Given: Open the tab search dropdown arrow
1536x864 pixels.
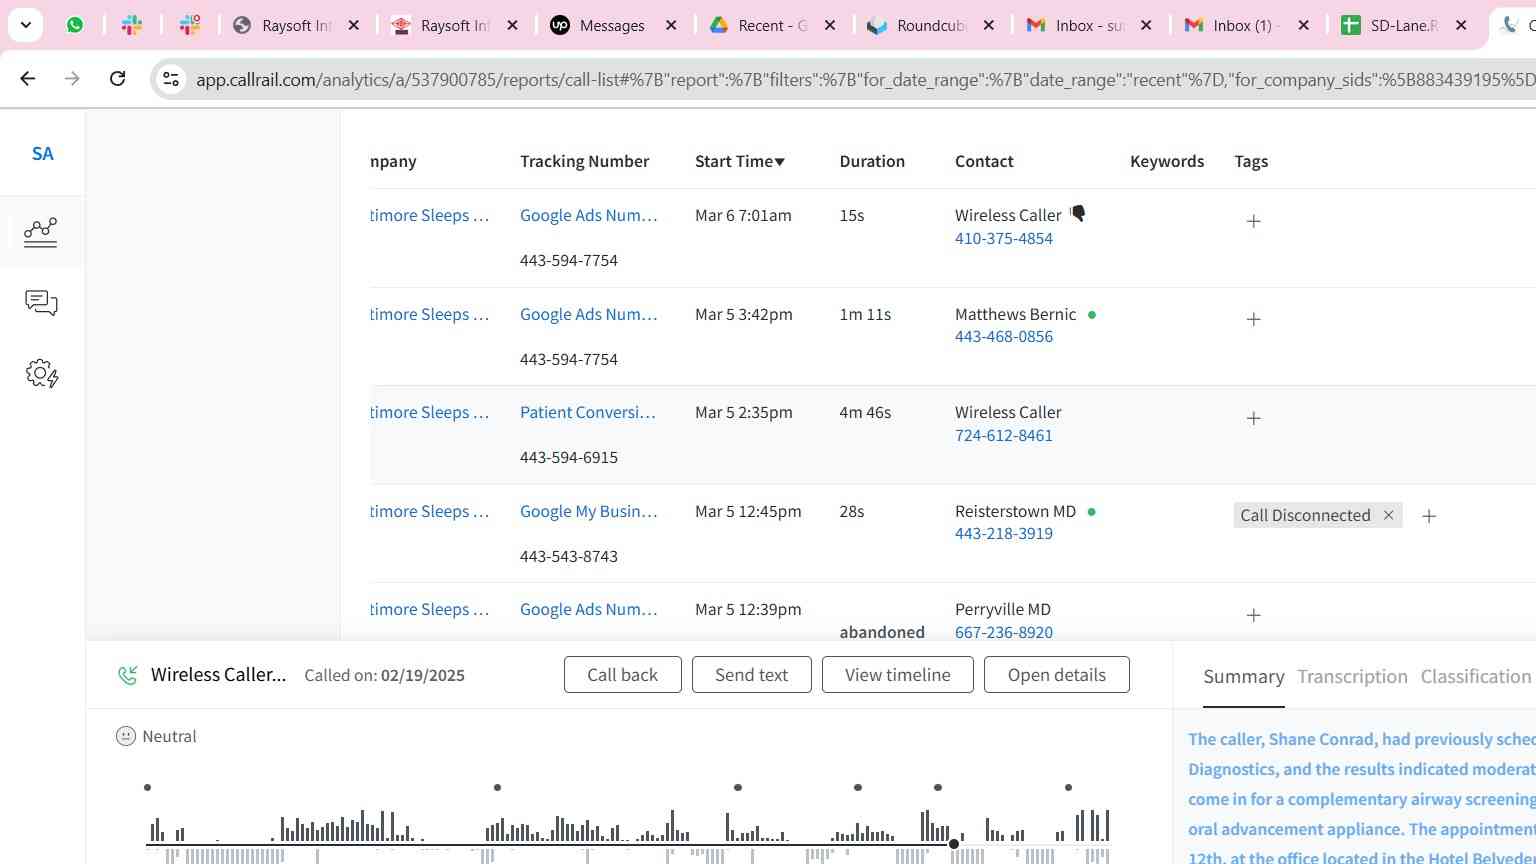Looking at the screenshot, I should tap(25, 25).
